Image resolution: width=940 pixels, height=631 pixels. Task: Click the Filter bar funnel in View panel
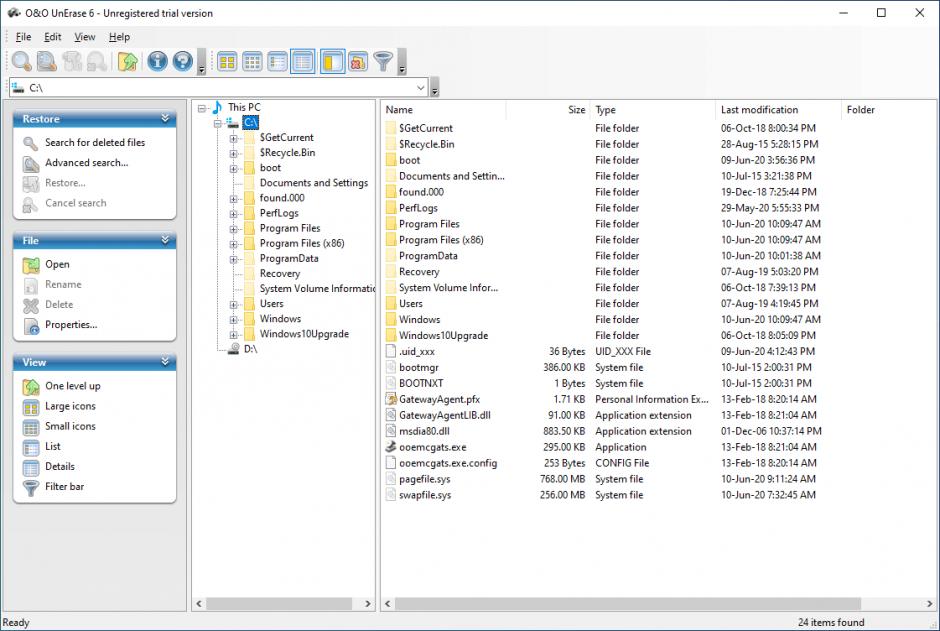coord(31,488)
